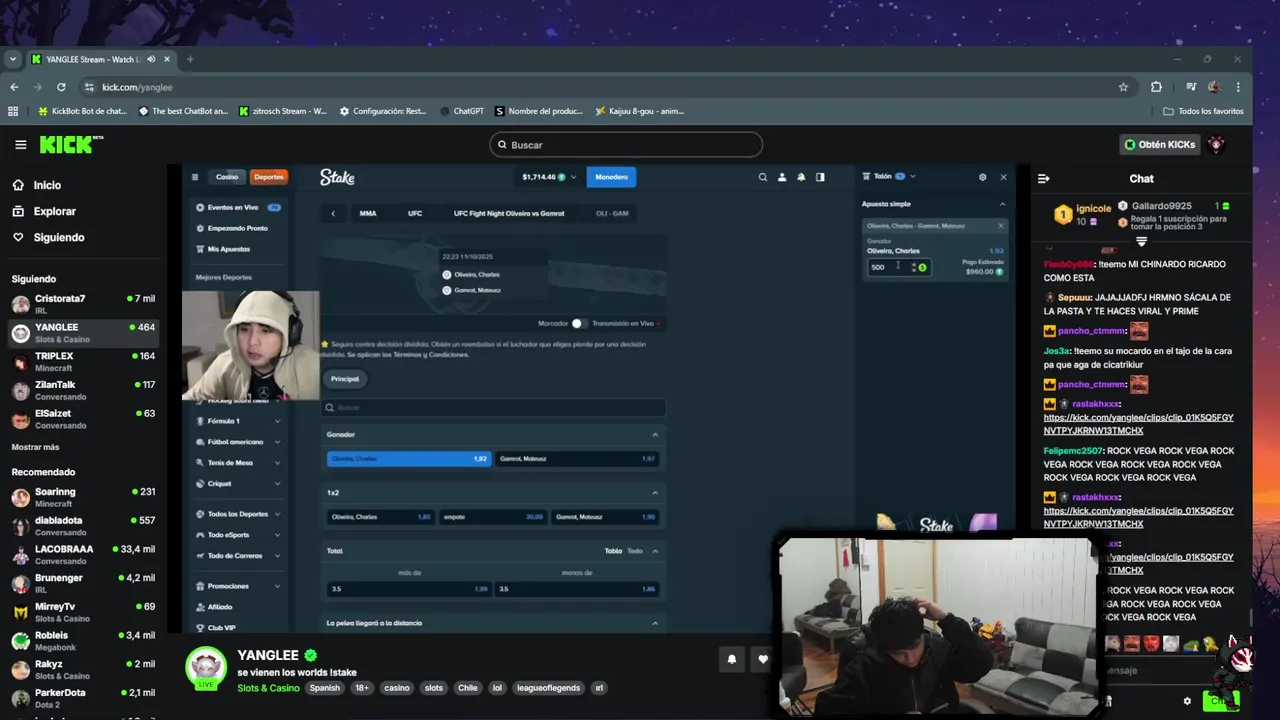This screenshot has height=720, width=1280.
Task: Collapse the Ganador market section
Action: pos(655,435)
